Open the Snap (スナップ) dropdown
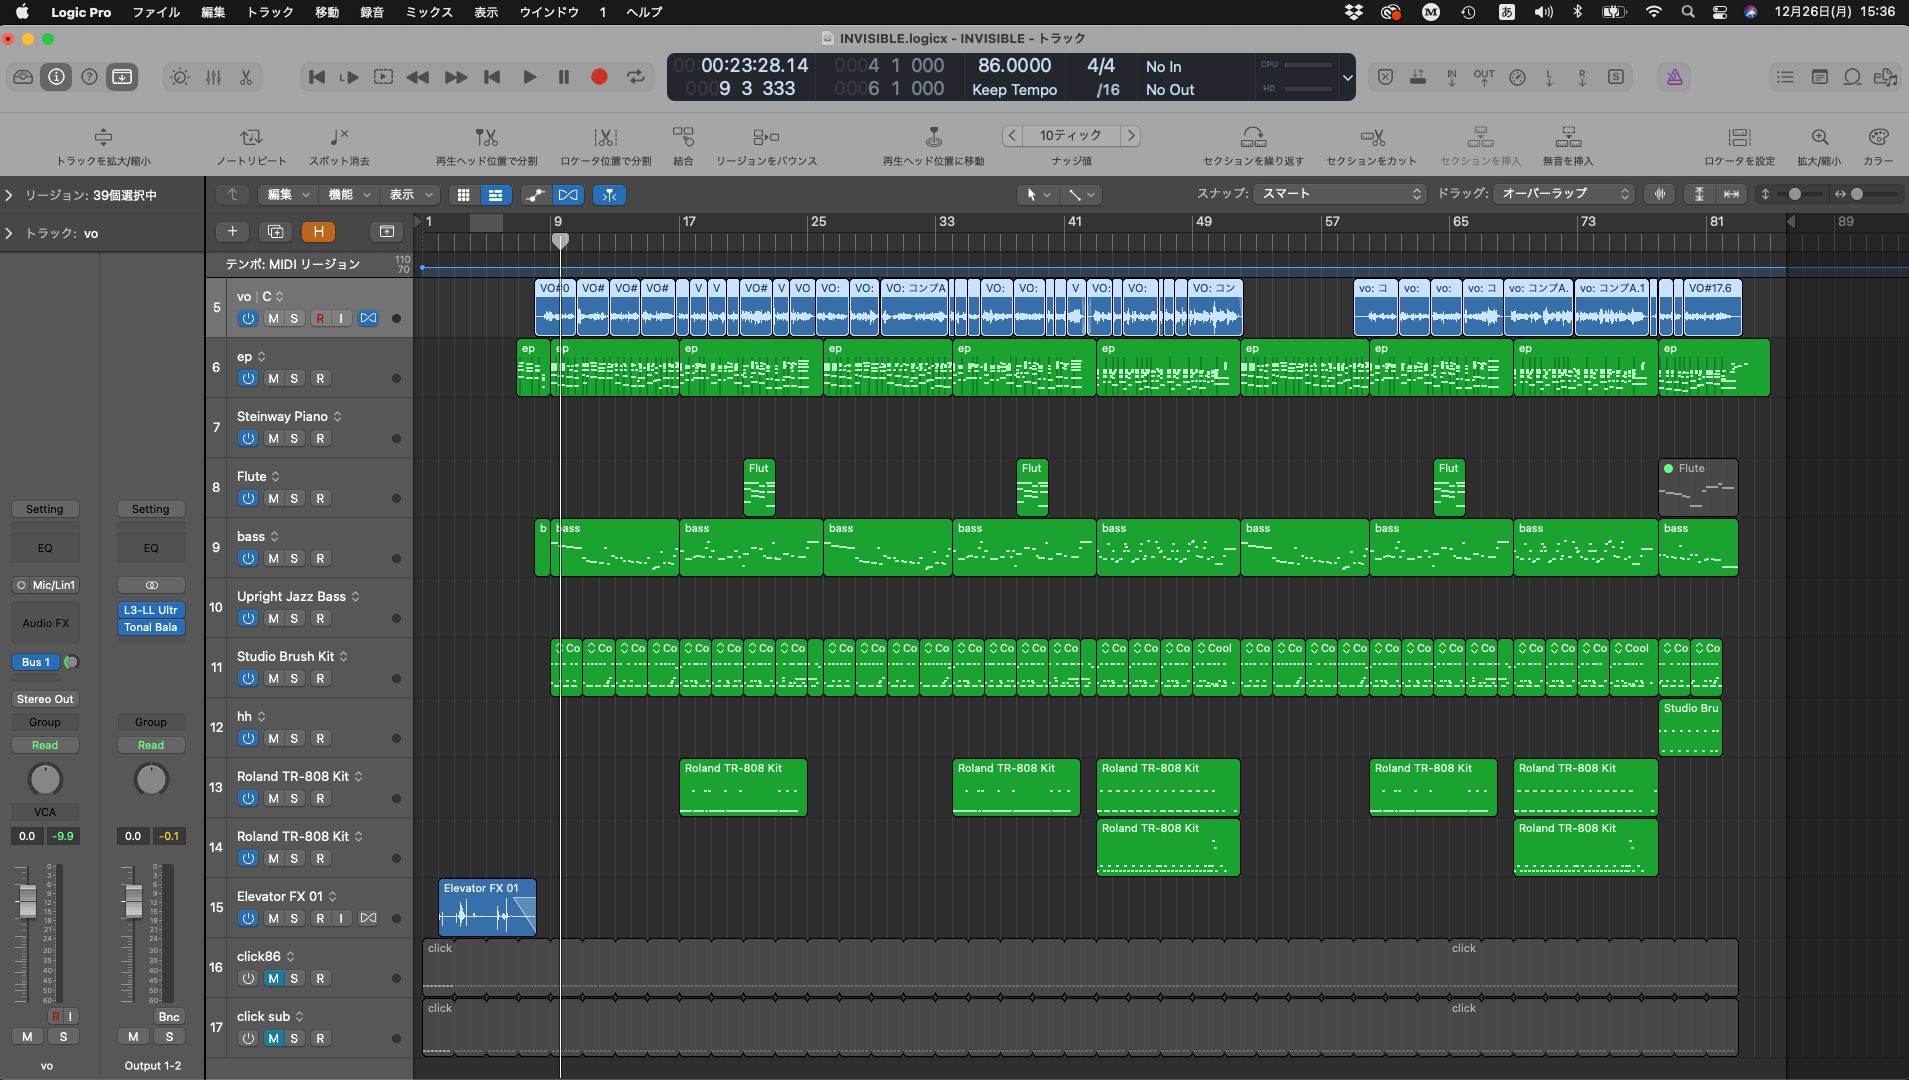Viewport: 1909px width, 1080px height. click(1339, 194)
